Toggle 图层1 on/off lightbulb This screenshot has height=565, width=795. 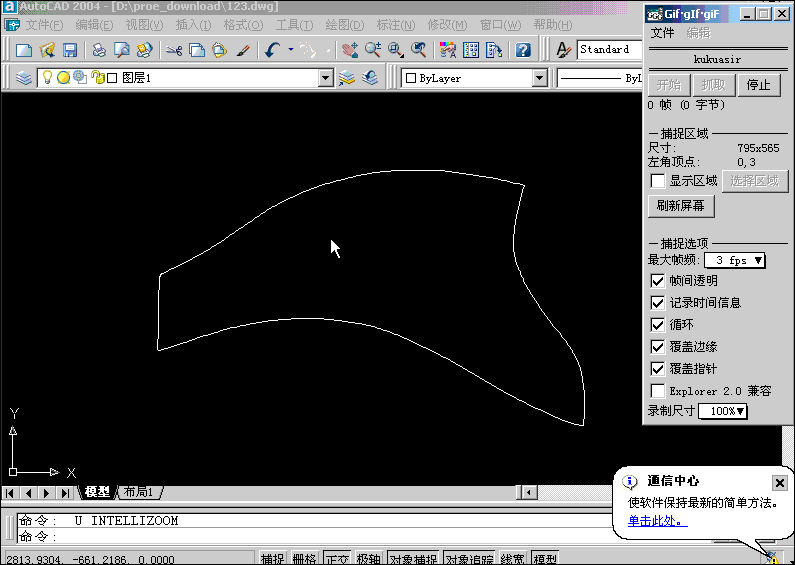point(47,77)
